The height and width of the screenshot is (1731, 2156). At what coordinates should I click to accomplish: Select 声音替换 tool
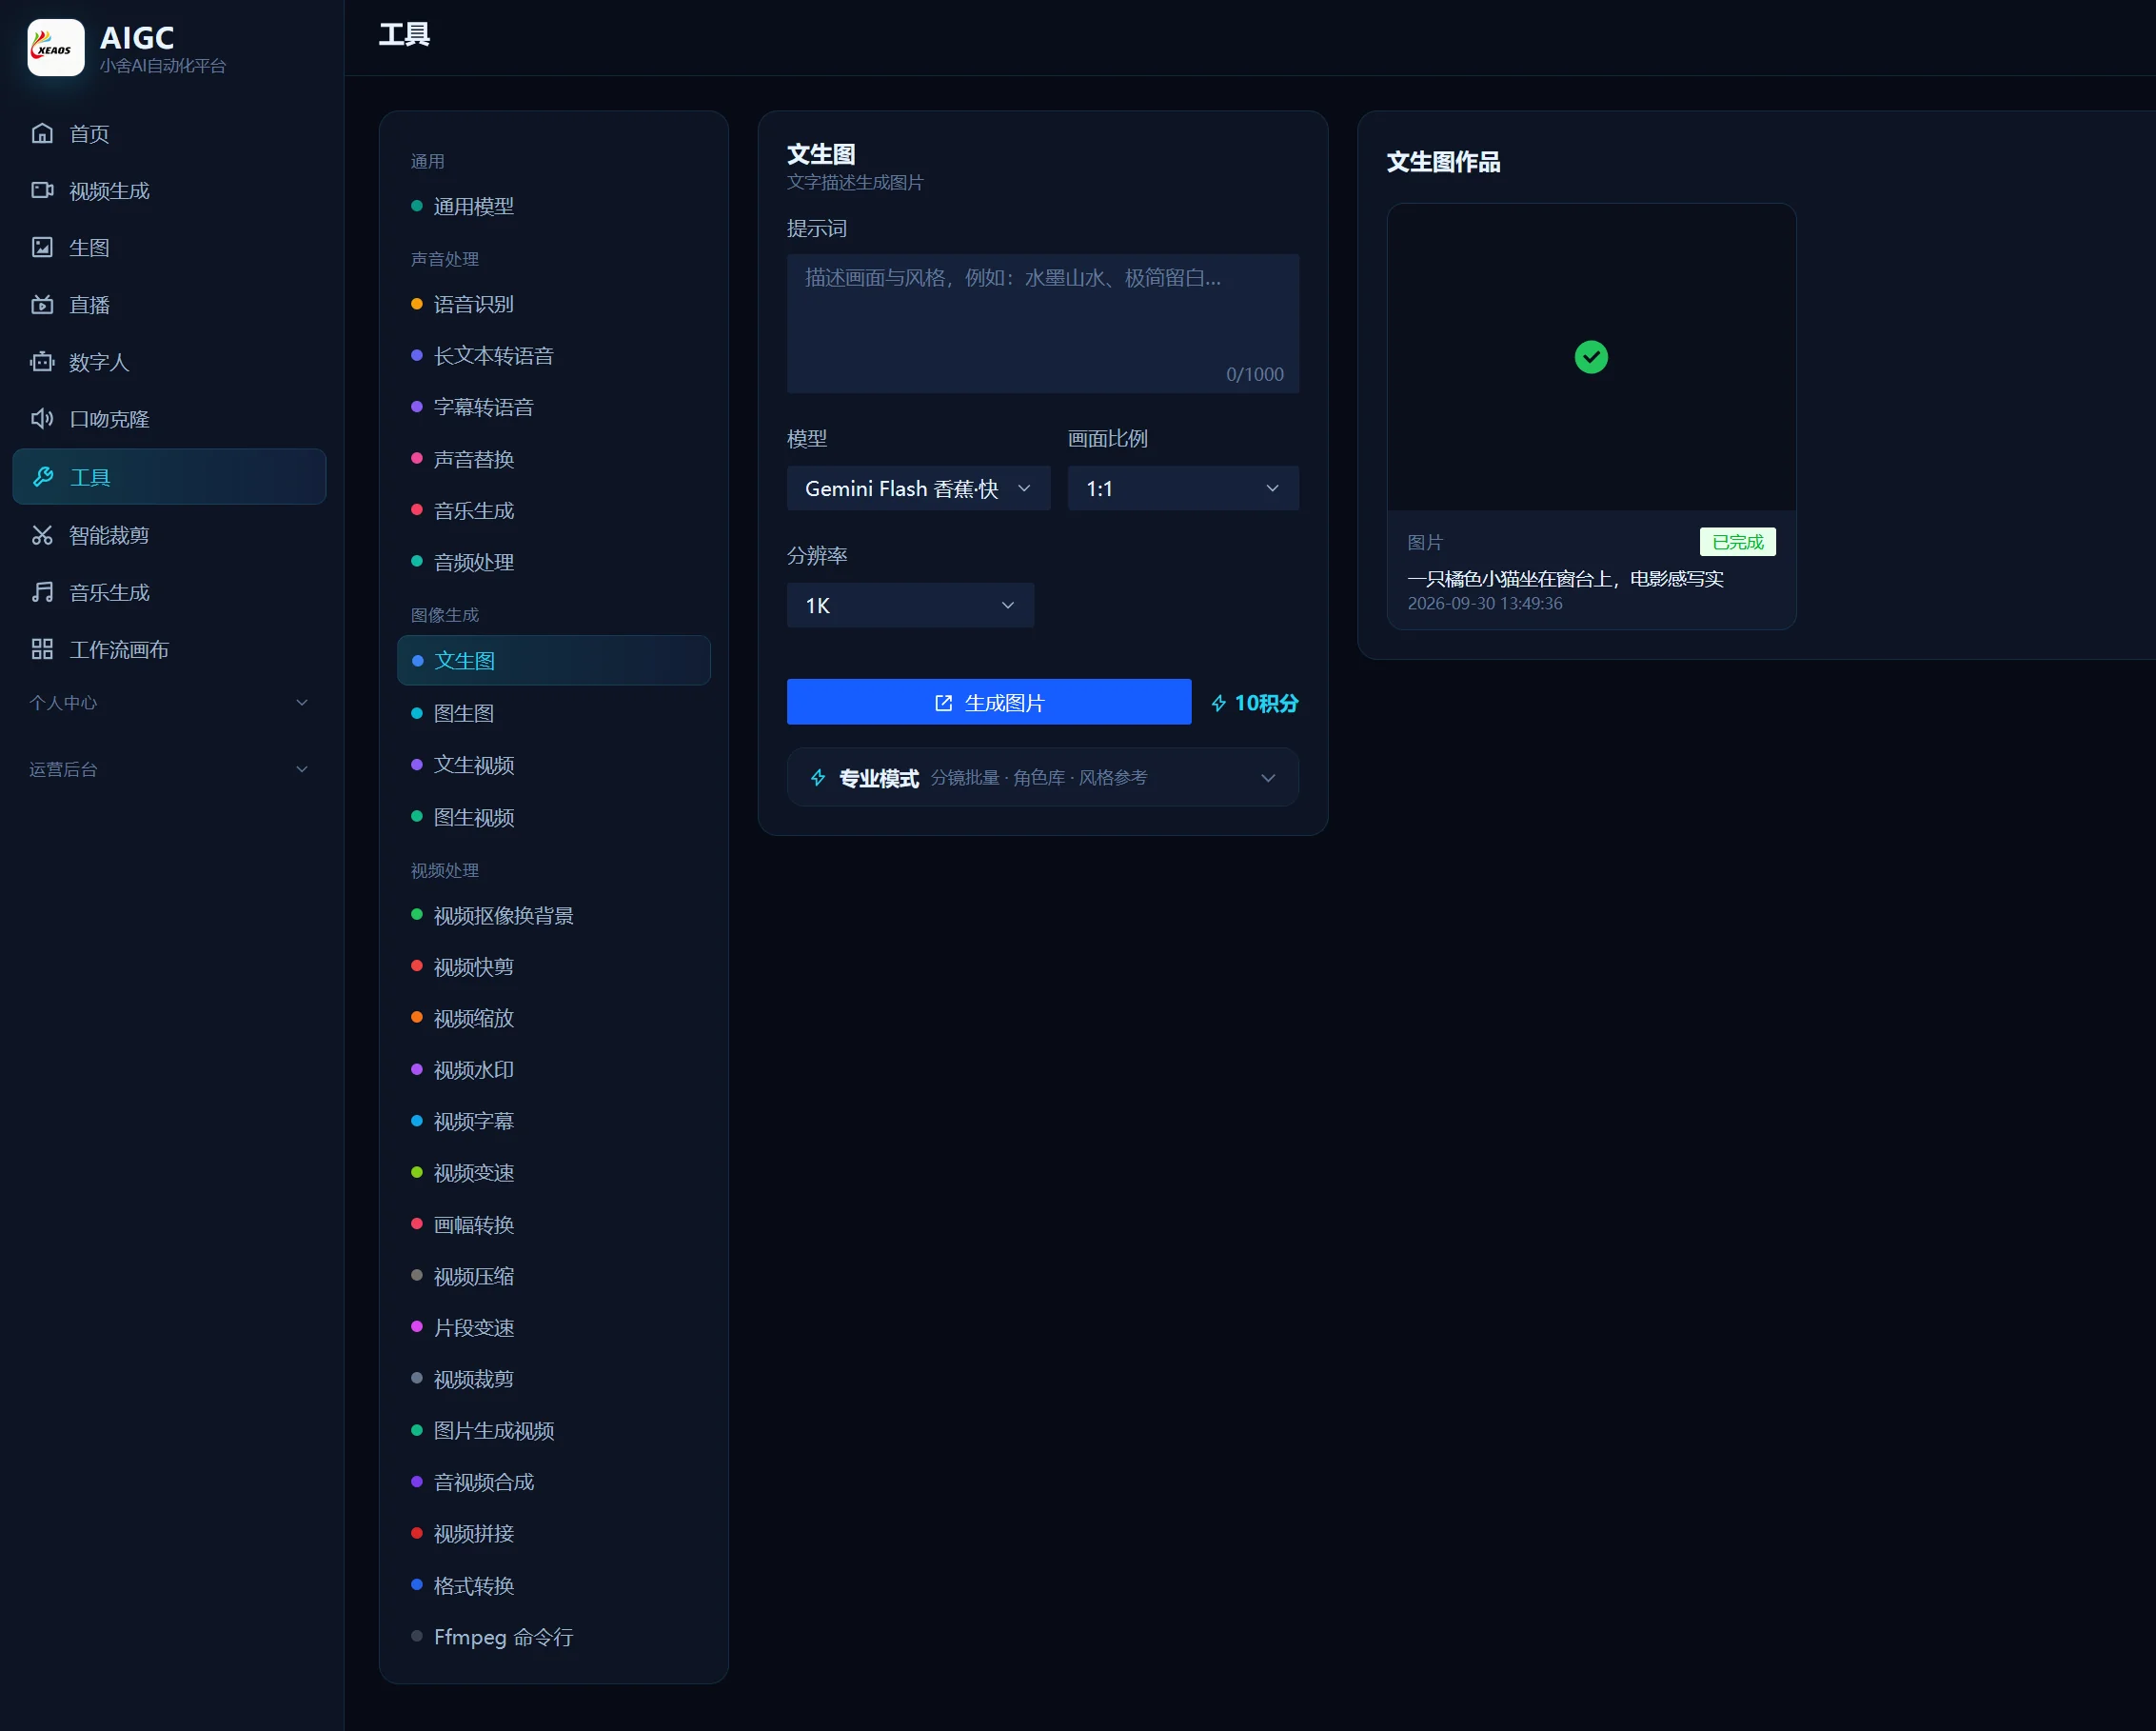point(553,459)
